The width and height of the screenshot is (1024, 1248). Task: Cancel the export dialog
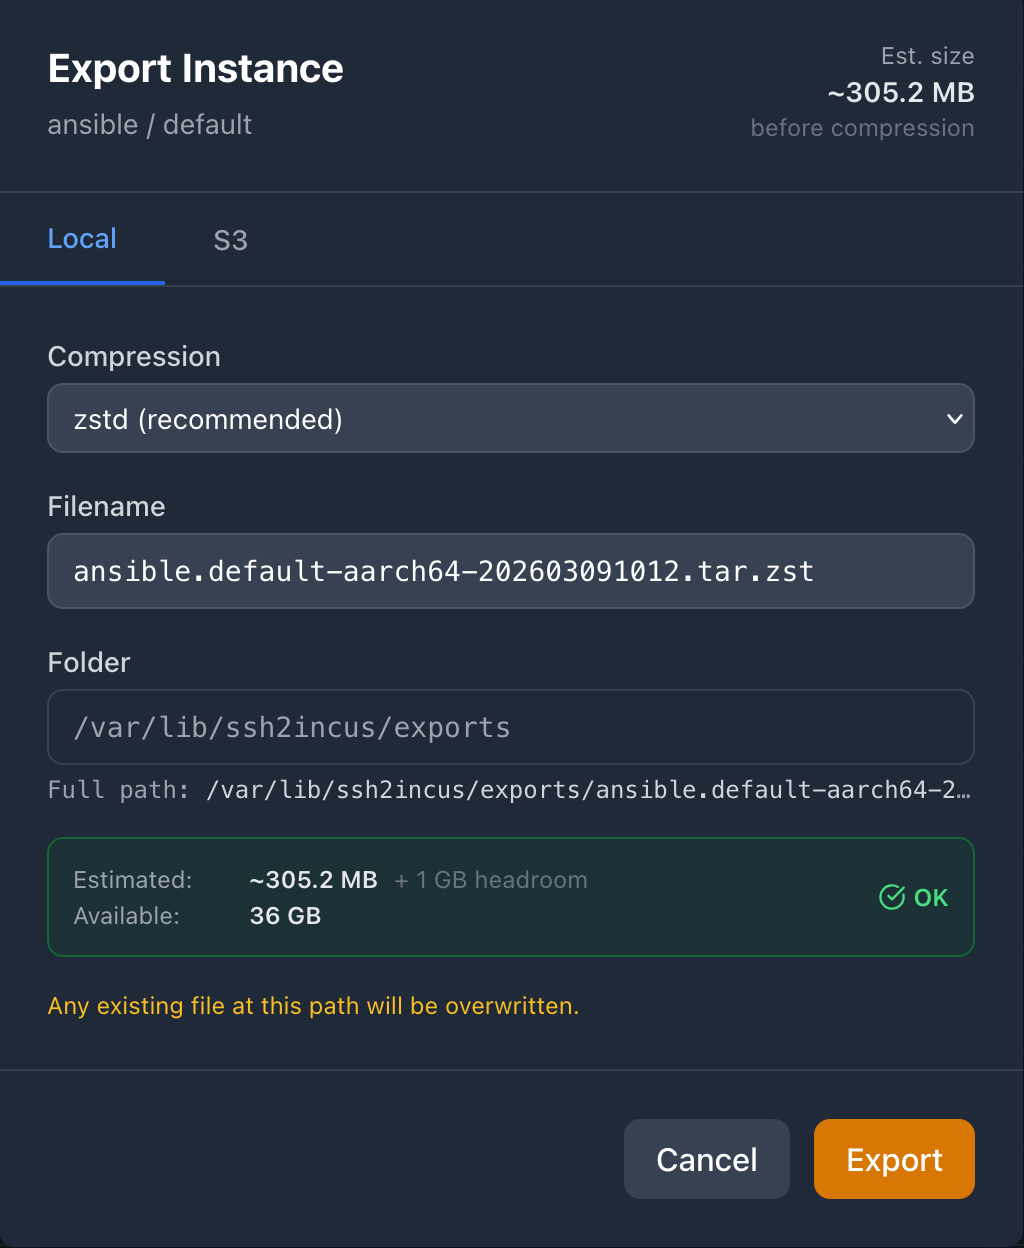(x=706, y=1159)
